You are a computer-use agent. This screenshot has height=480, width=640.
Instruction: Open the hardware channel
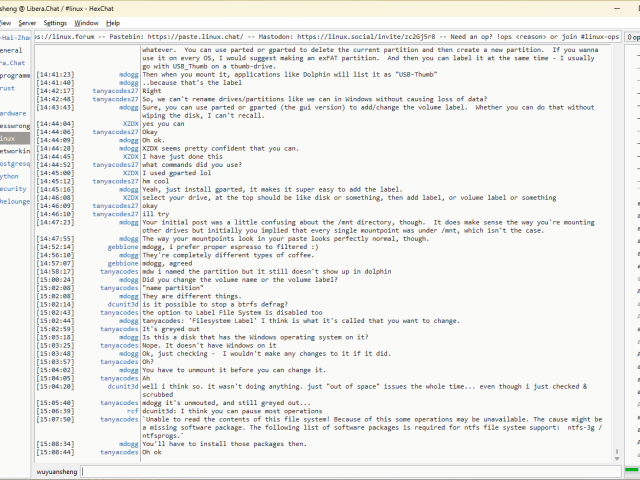click(x=13, y=113)
